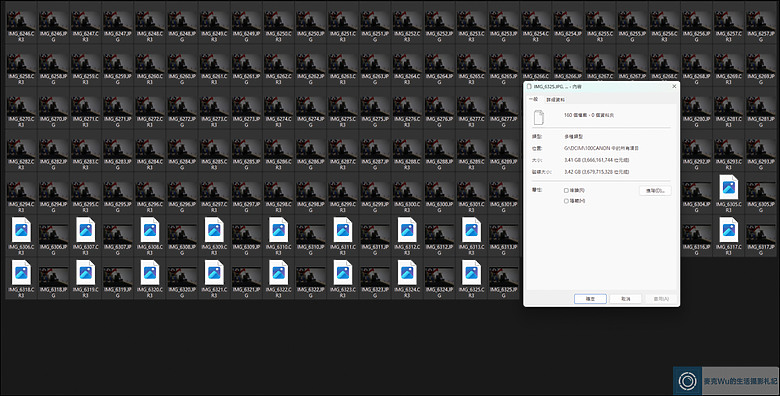The width and height of the screenshot is (780, 396).
Task: Select the IMG_6305.JPG thumbnail
Action: click(761, 192)
